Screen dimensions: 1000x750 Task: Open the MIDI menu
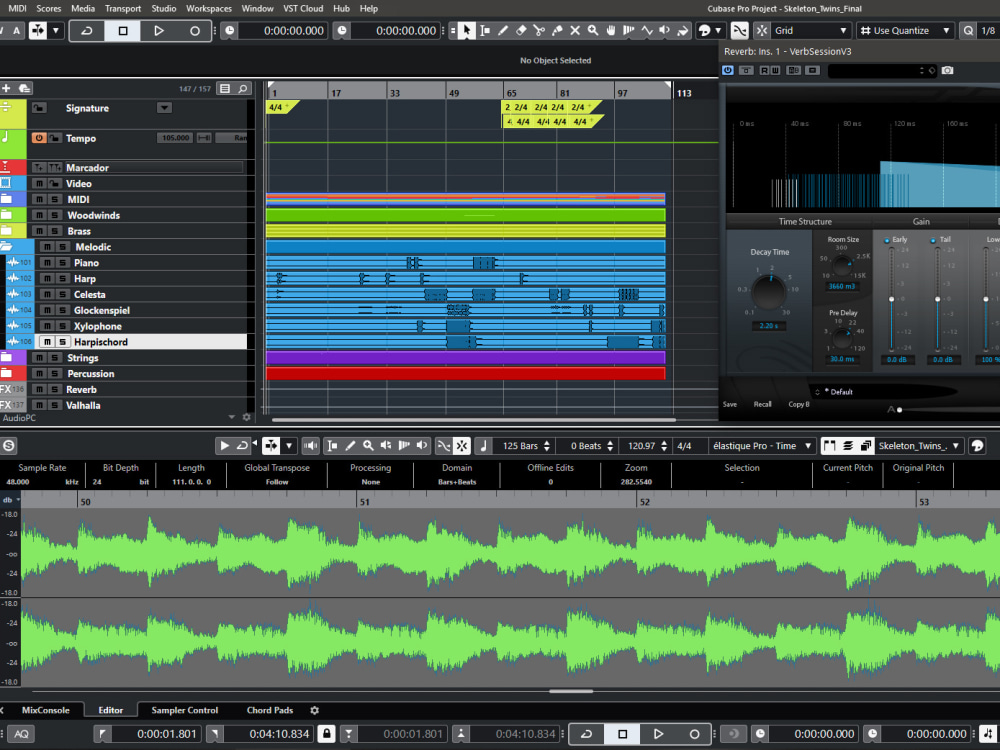(x=17, y=8)
